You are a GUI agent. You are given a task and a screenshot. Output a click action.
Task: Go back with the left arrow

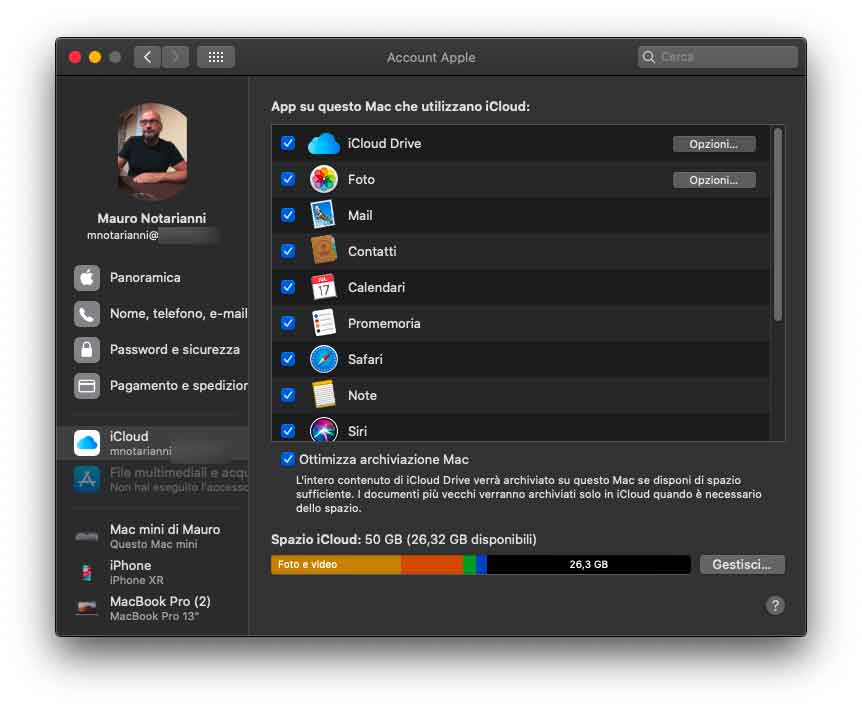coord(147,57)
